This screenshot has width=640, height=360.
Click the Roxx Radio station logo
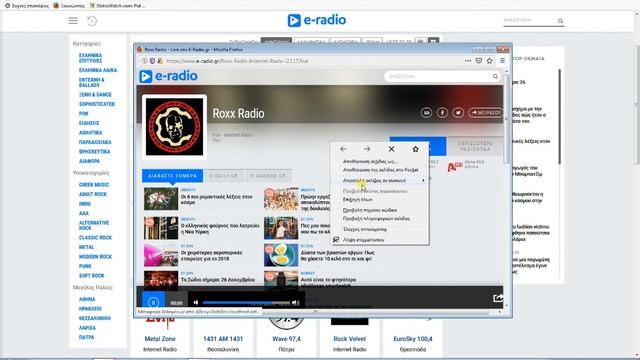(174, 127)
